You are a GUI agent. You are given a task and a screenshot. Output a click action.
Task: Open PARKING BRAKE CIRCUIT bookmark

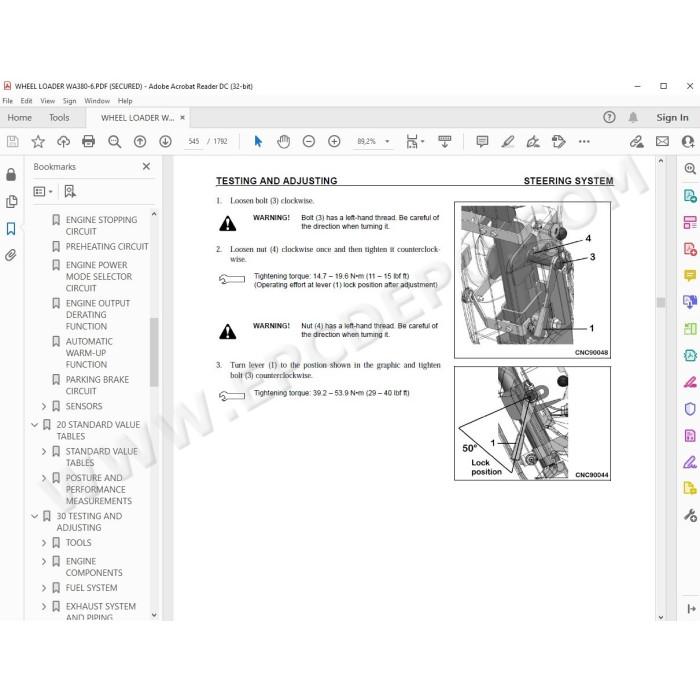tap(97, 385)
